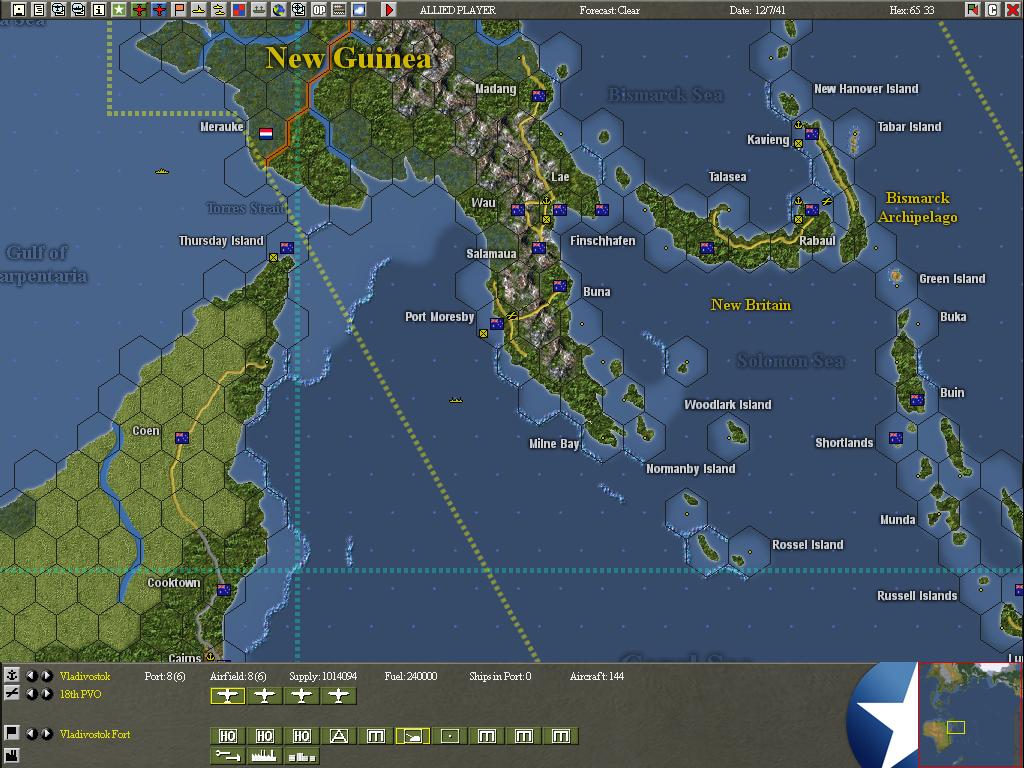
Task: Select the first highlighted air group plane button
Action: 227,696
